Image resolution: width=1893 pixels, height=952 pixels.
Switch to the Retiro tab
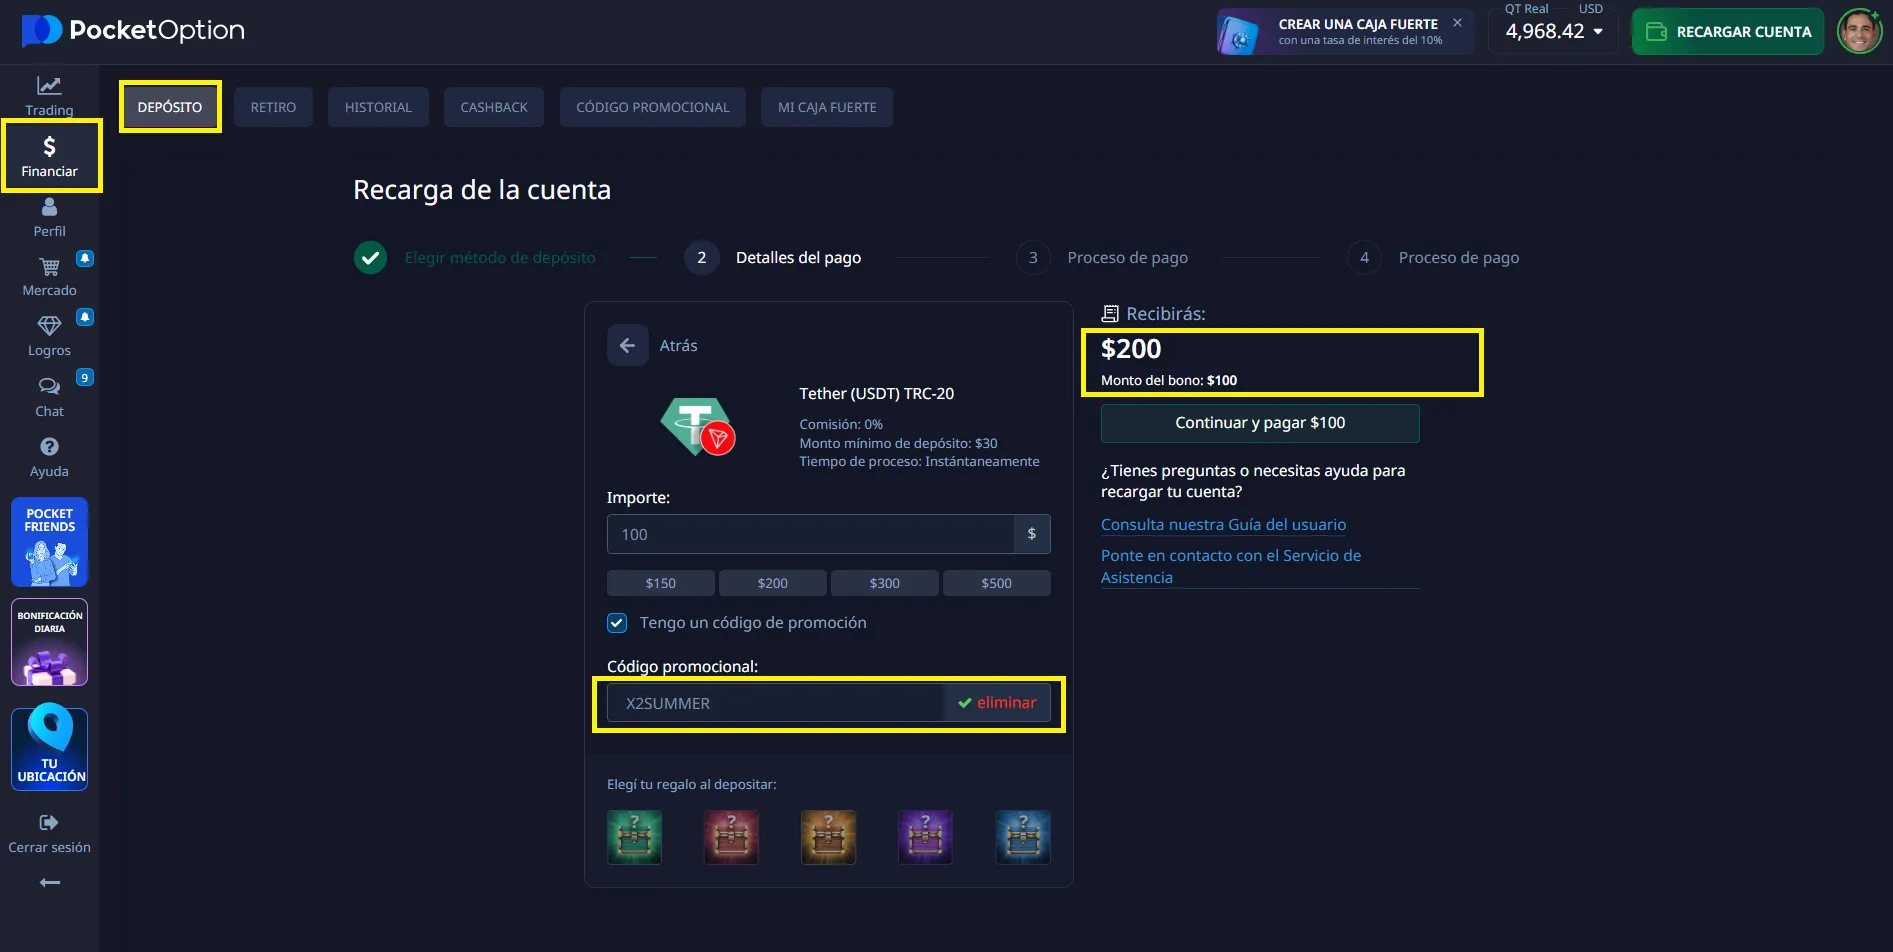coord(273,107)
